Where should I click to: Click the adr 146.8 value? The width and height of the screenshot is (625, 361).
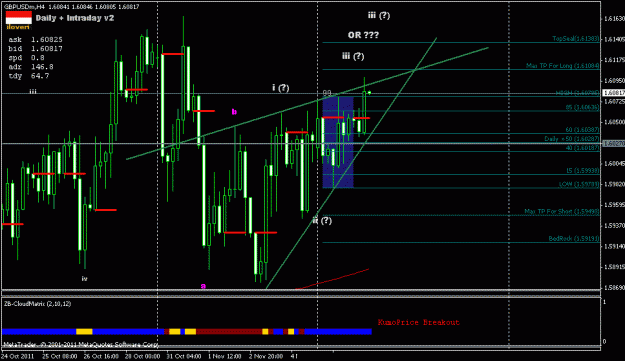click(x=31, y=67)
